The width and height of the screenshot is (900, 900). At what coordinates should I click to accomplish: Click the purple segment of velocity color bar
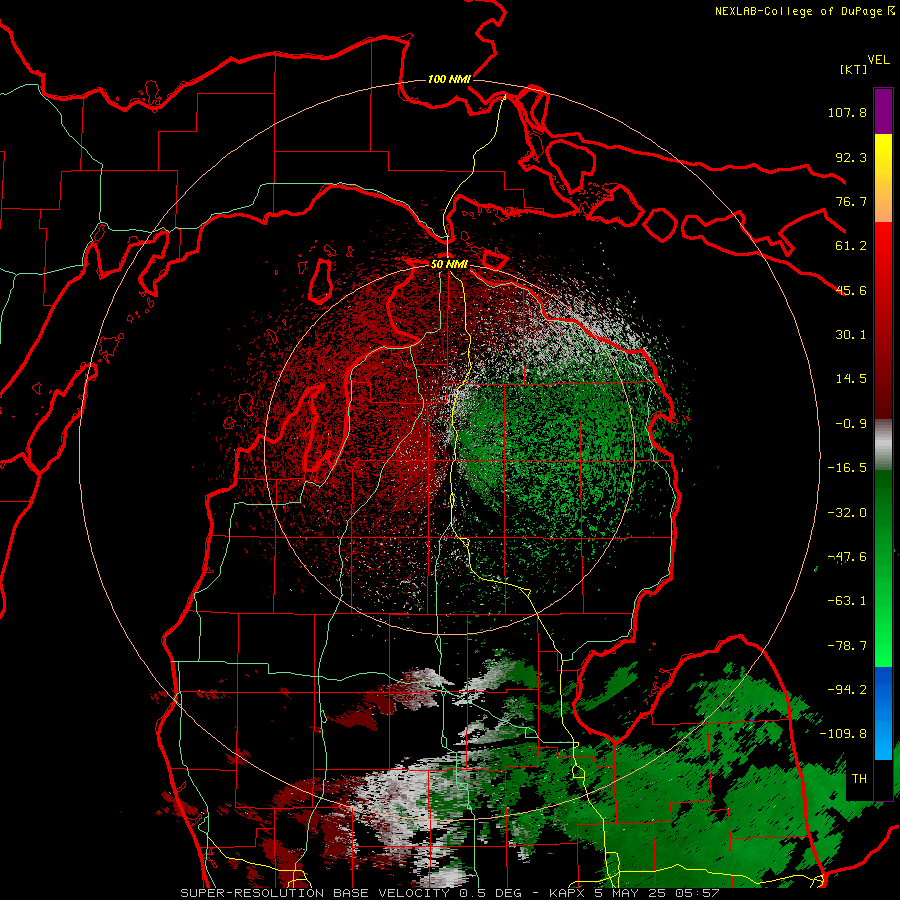[x=883, y=112]
